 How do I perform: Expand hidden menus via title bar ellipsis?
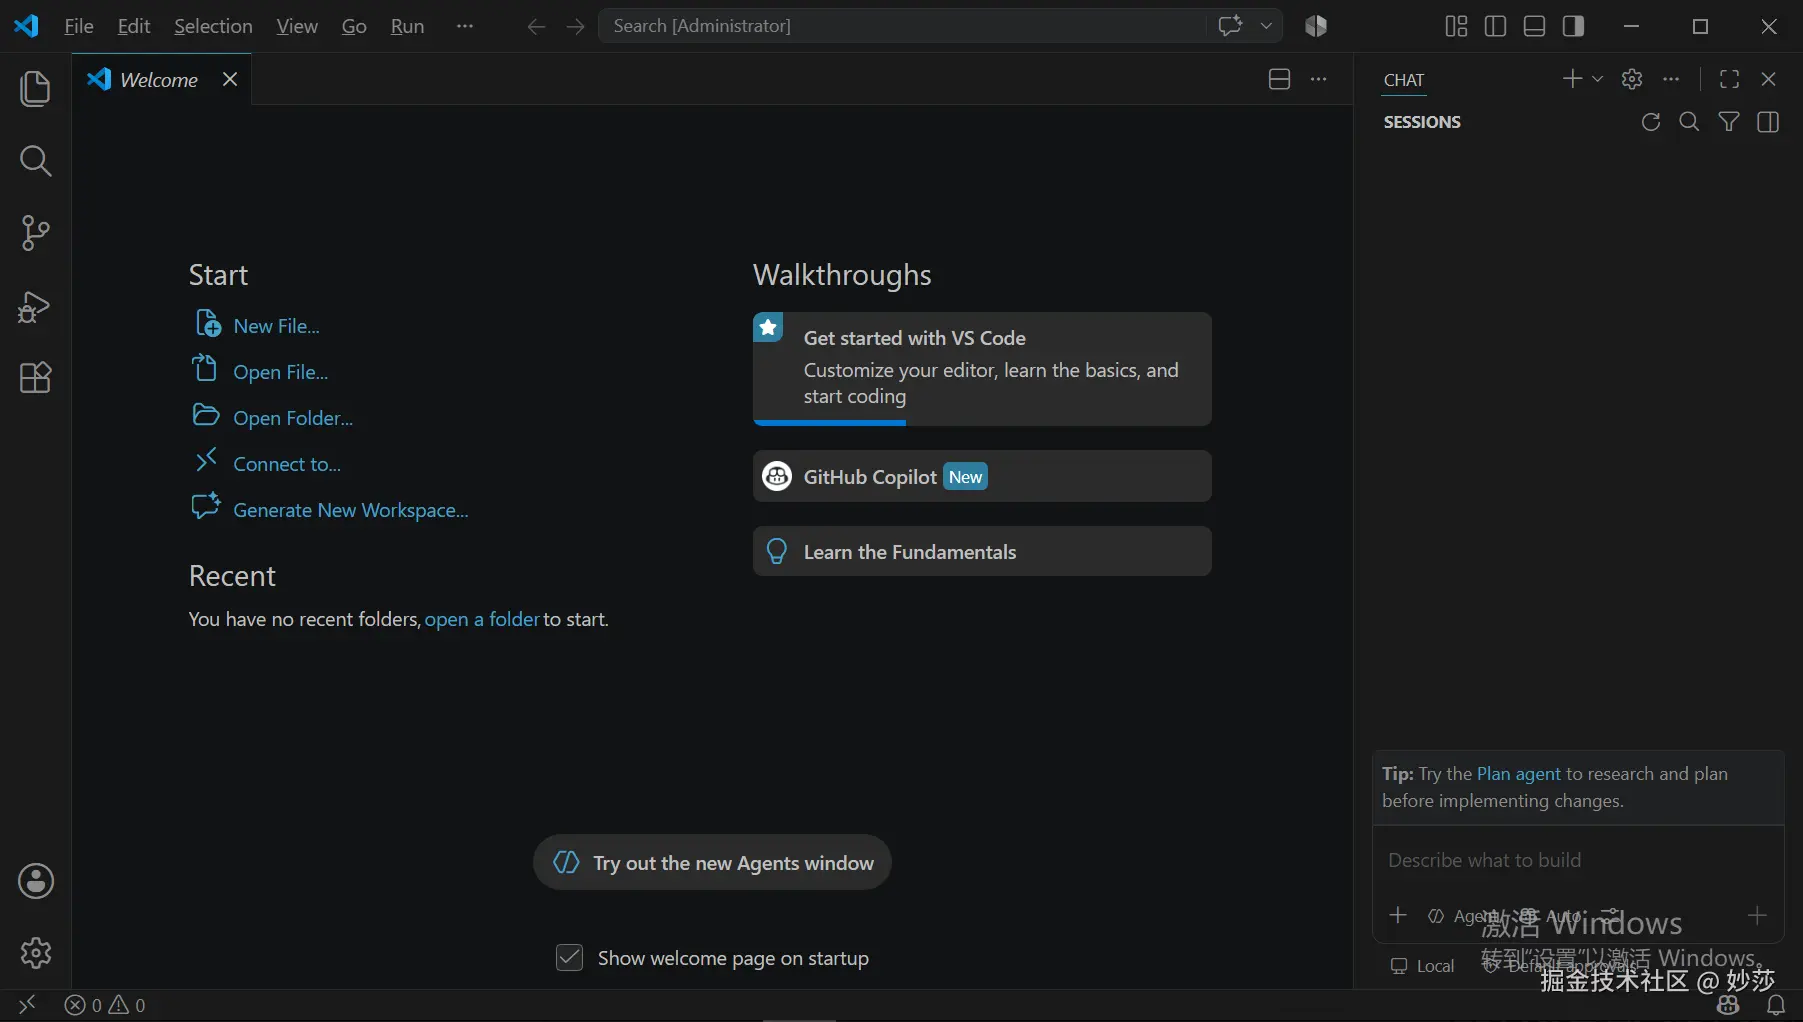point(464,26)
